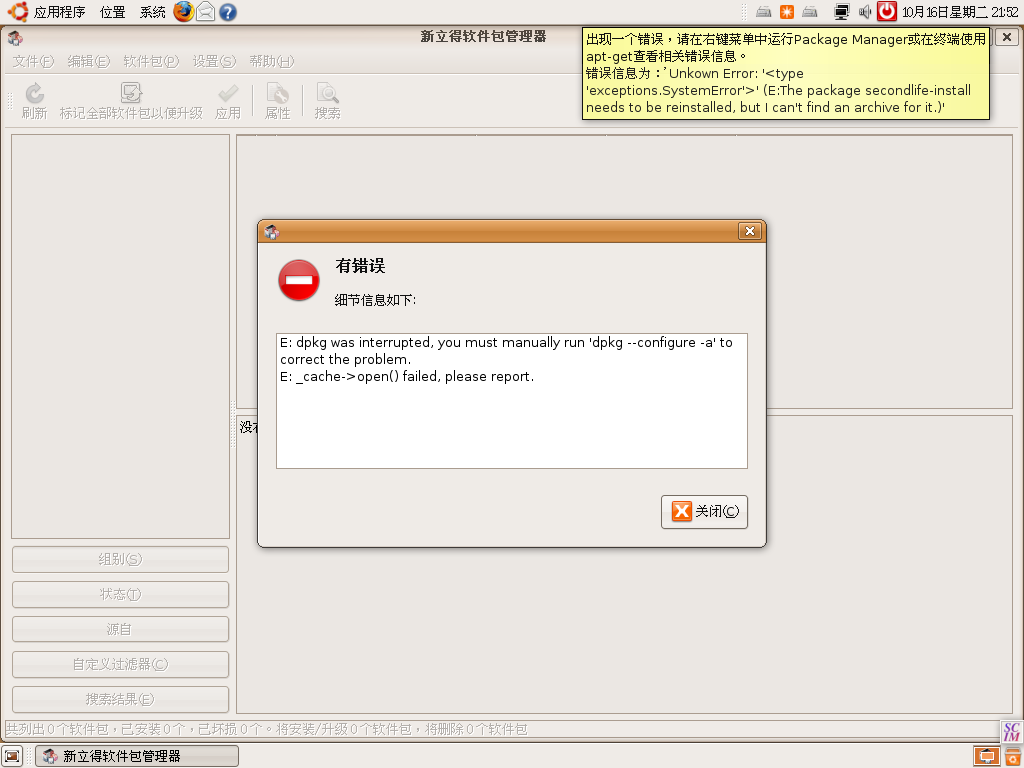Click the 有错误 heading in the dialog
This screenshot has width=1024, height=768.
(x=360, y=266)
